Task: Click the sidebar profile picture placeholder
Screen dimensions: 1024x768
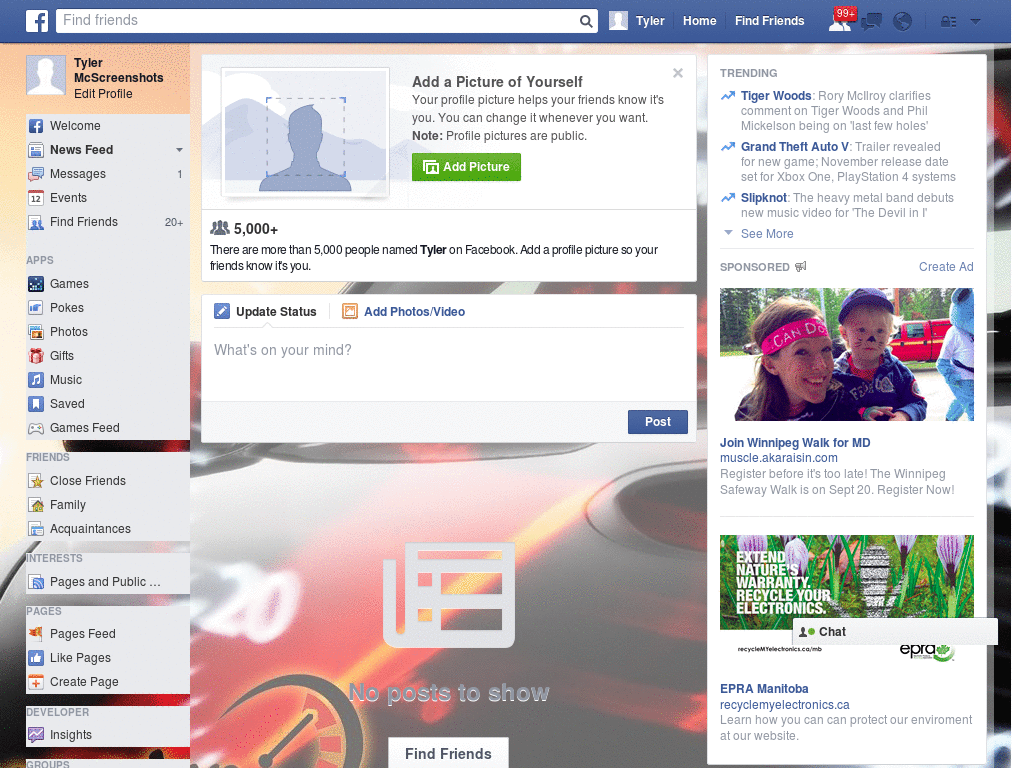Action: pyautogui.click(x=46, y=75)
